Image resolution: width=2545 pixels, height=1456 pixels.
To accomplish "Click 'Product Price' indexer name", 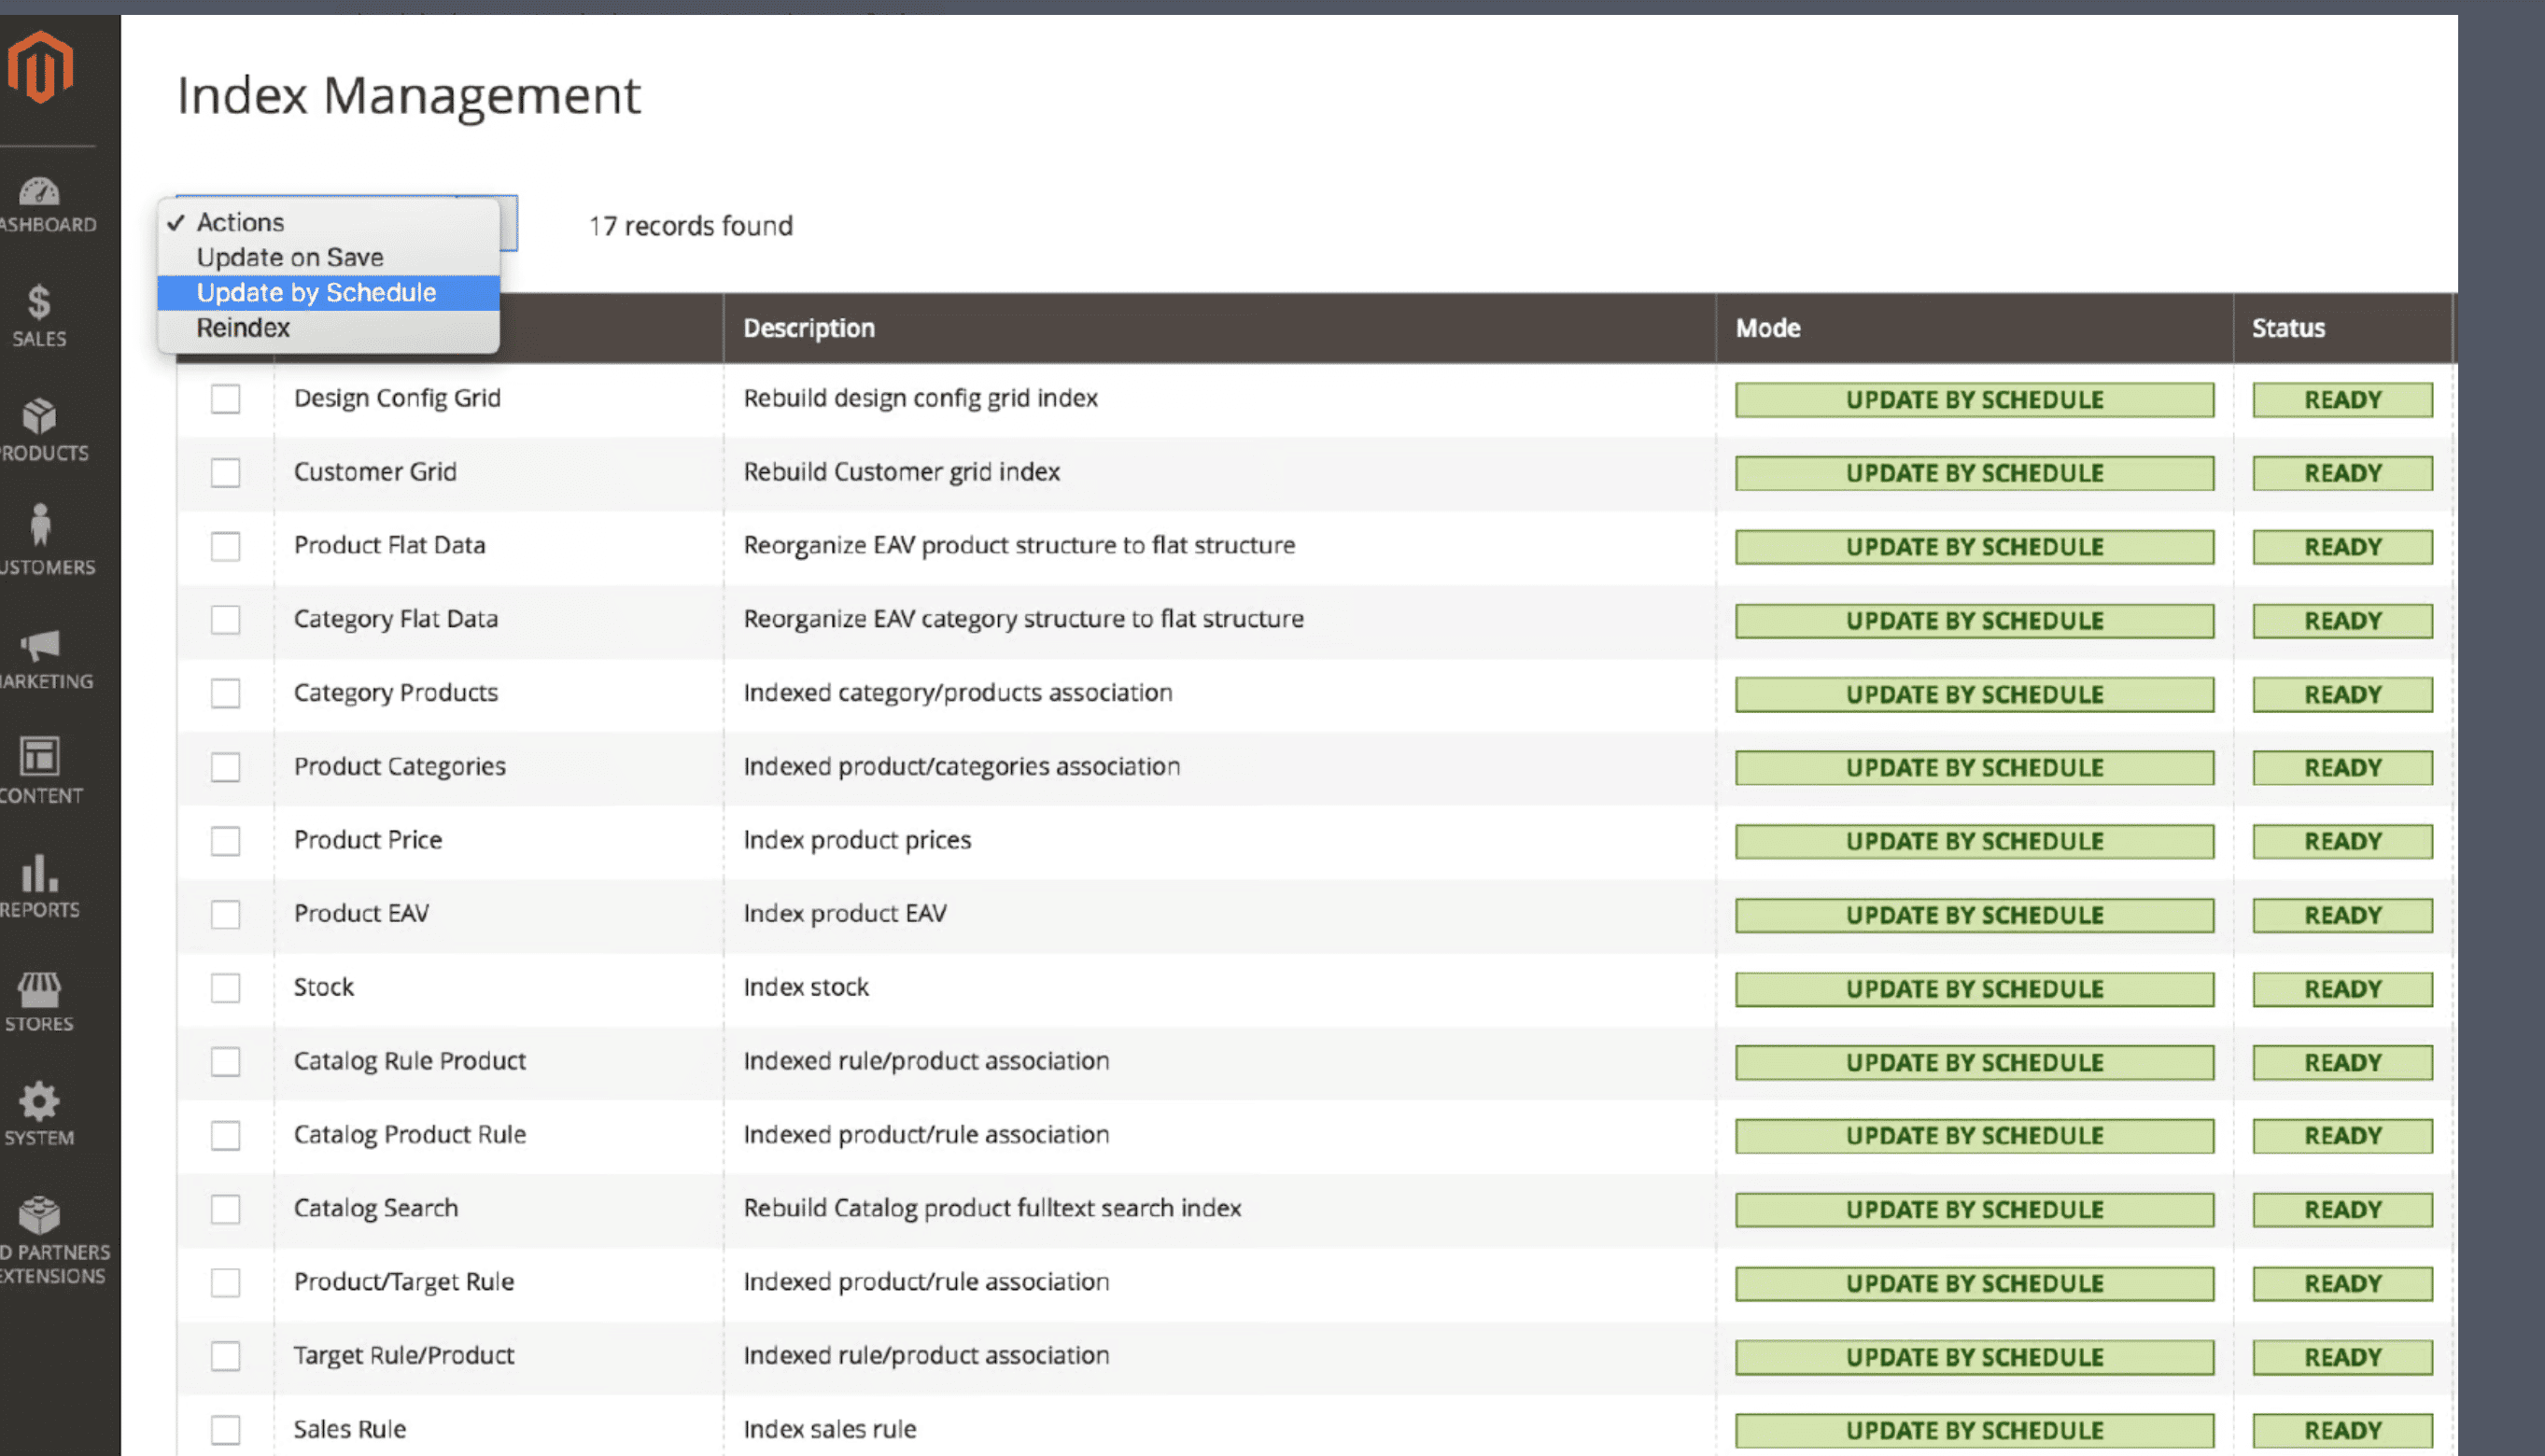I will (368, 840).
